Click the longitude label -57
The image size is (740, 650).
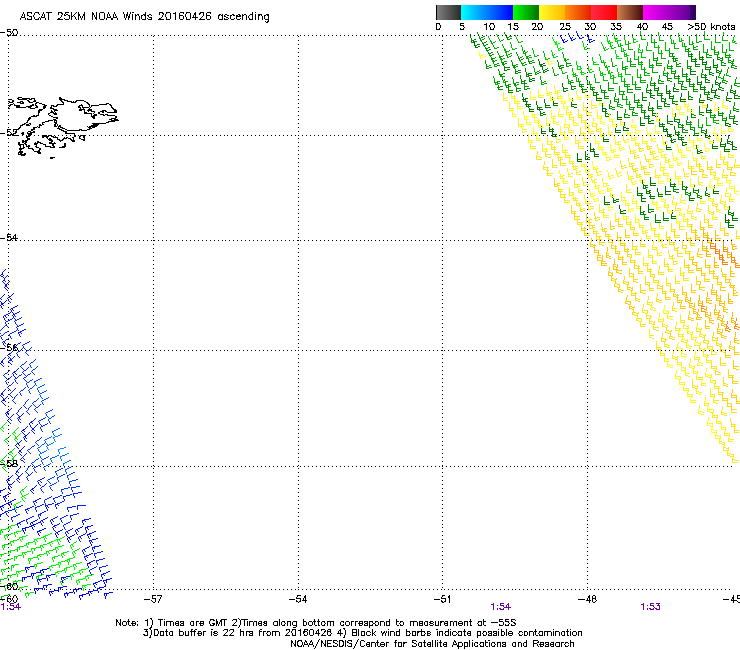point(153,599)
